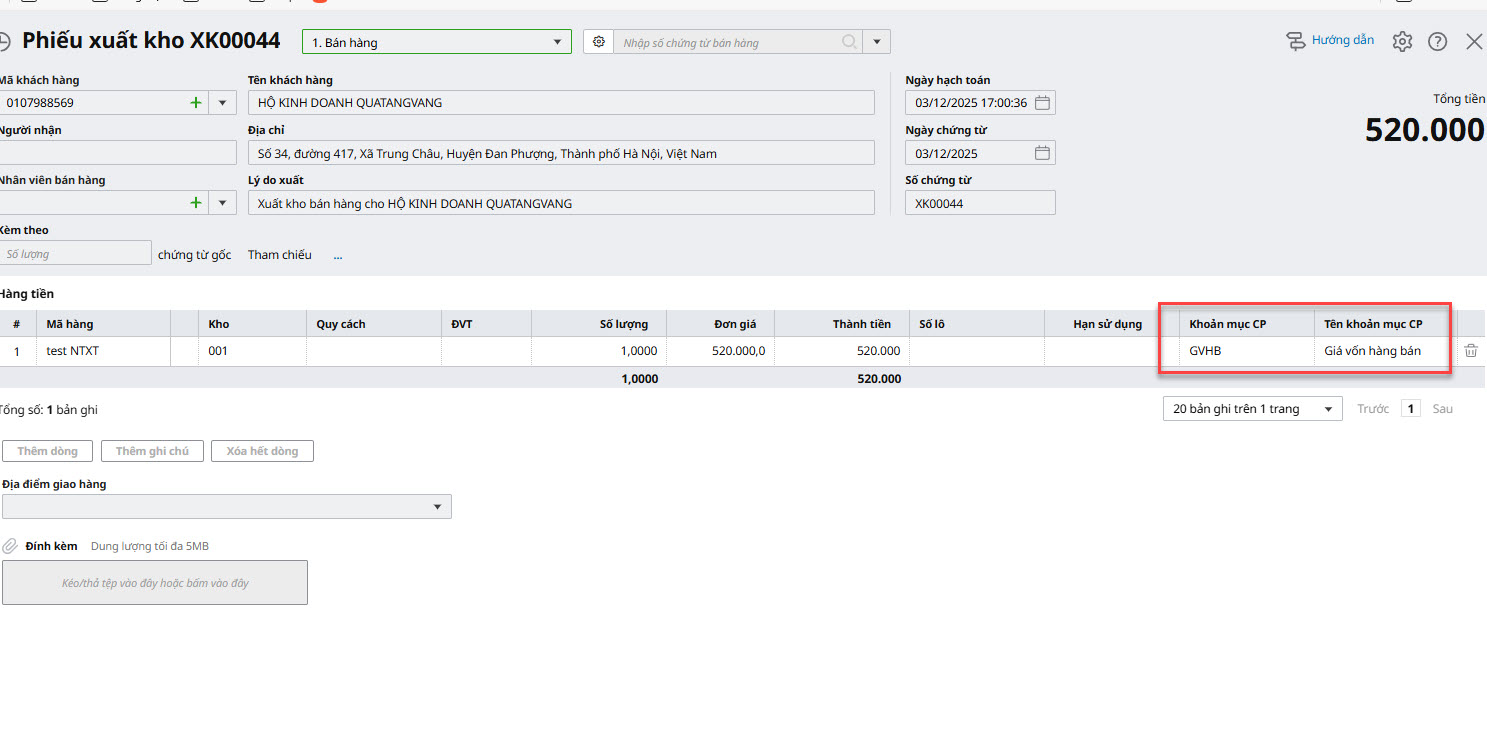Open calendar for Ngày hạch toán
Viewport: 1487px width, 748px height.
pyautogui.click(x=1042, y=103)
